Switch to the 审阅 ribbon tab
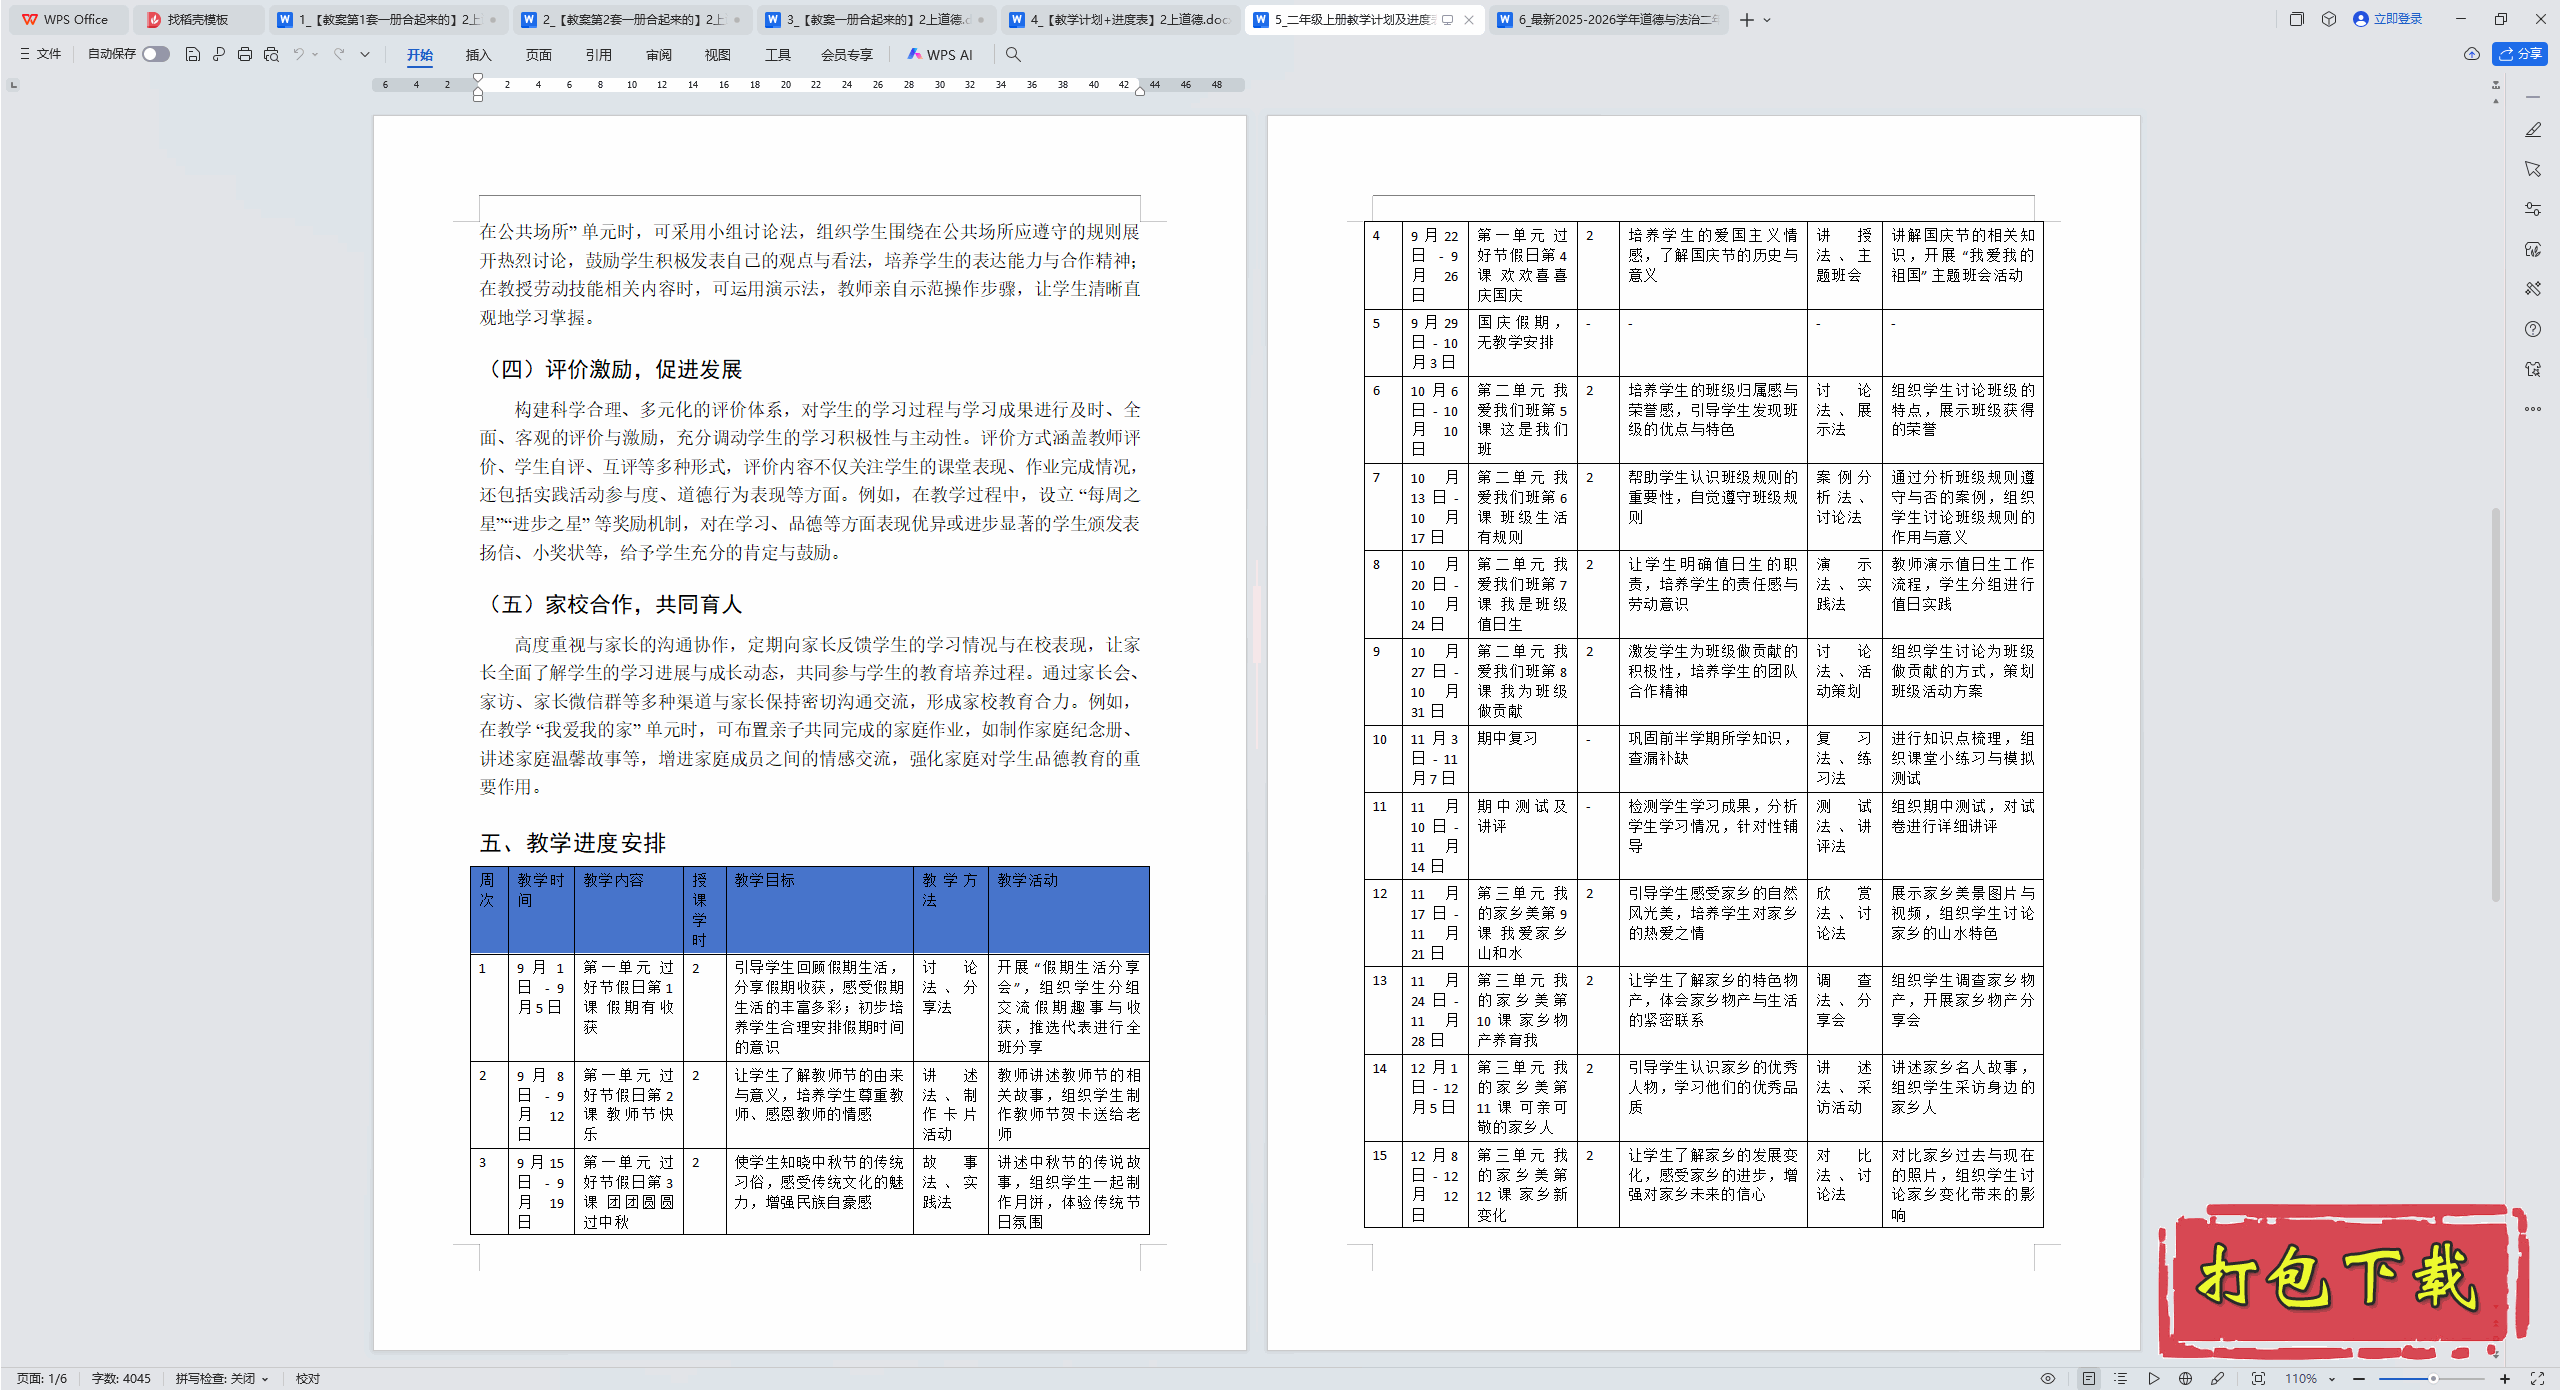Viewport: 2560px width, 1390px height. coord(658,55)
